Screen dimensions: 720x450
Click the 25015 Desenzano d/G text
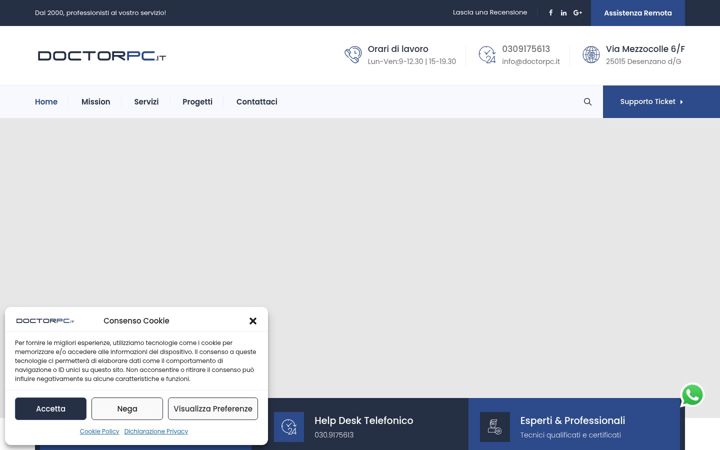click(x=643, y=62)
